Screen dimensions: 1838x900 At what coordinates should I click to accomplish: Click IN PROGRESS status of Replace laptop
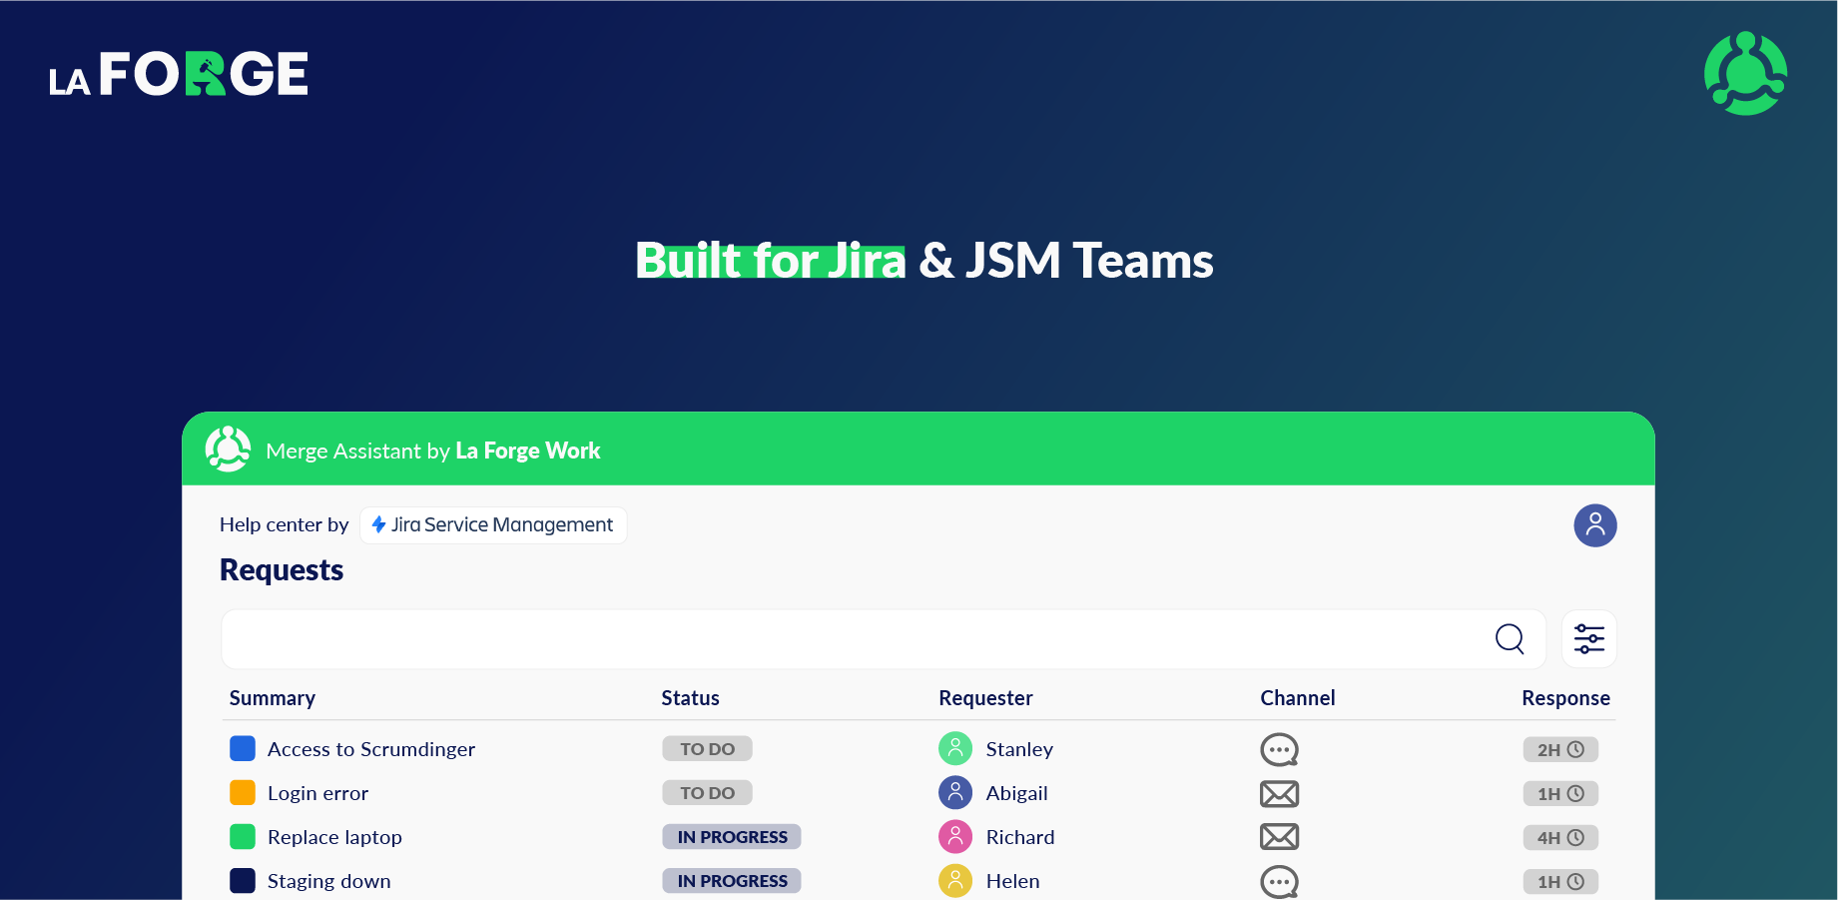click(x=732, y=837)
